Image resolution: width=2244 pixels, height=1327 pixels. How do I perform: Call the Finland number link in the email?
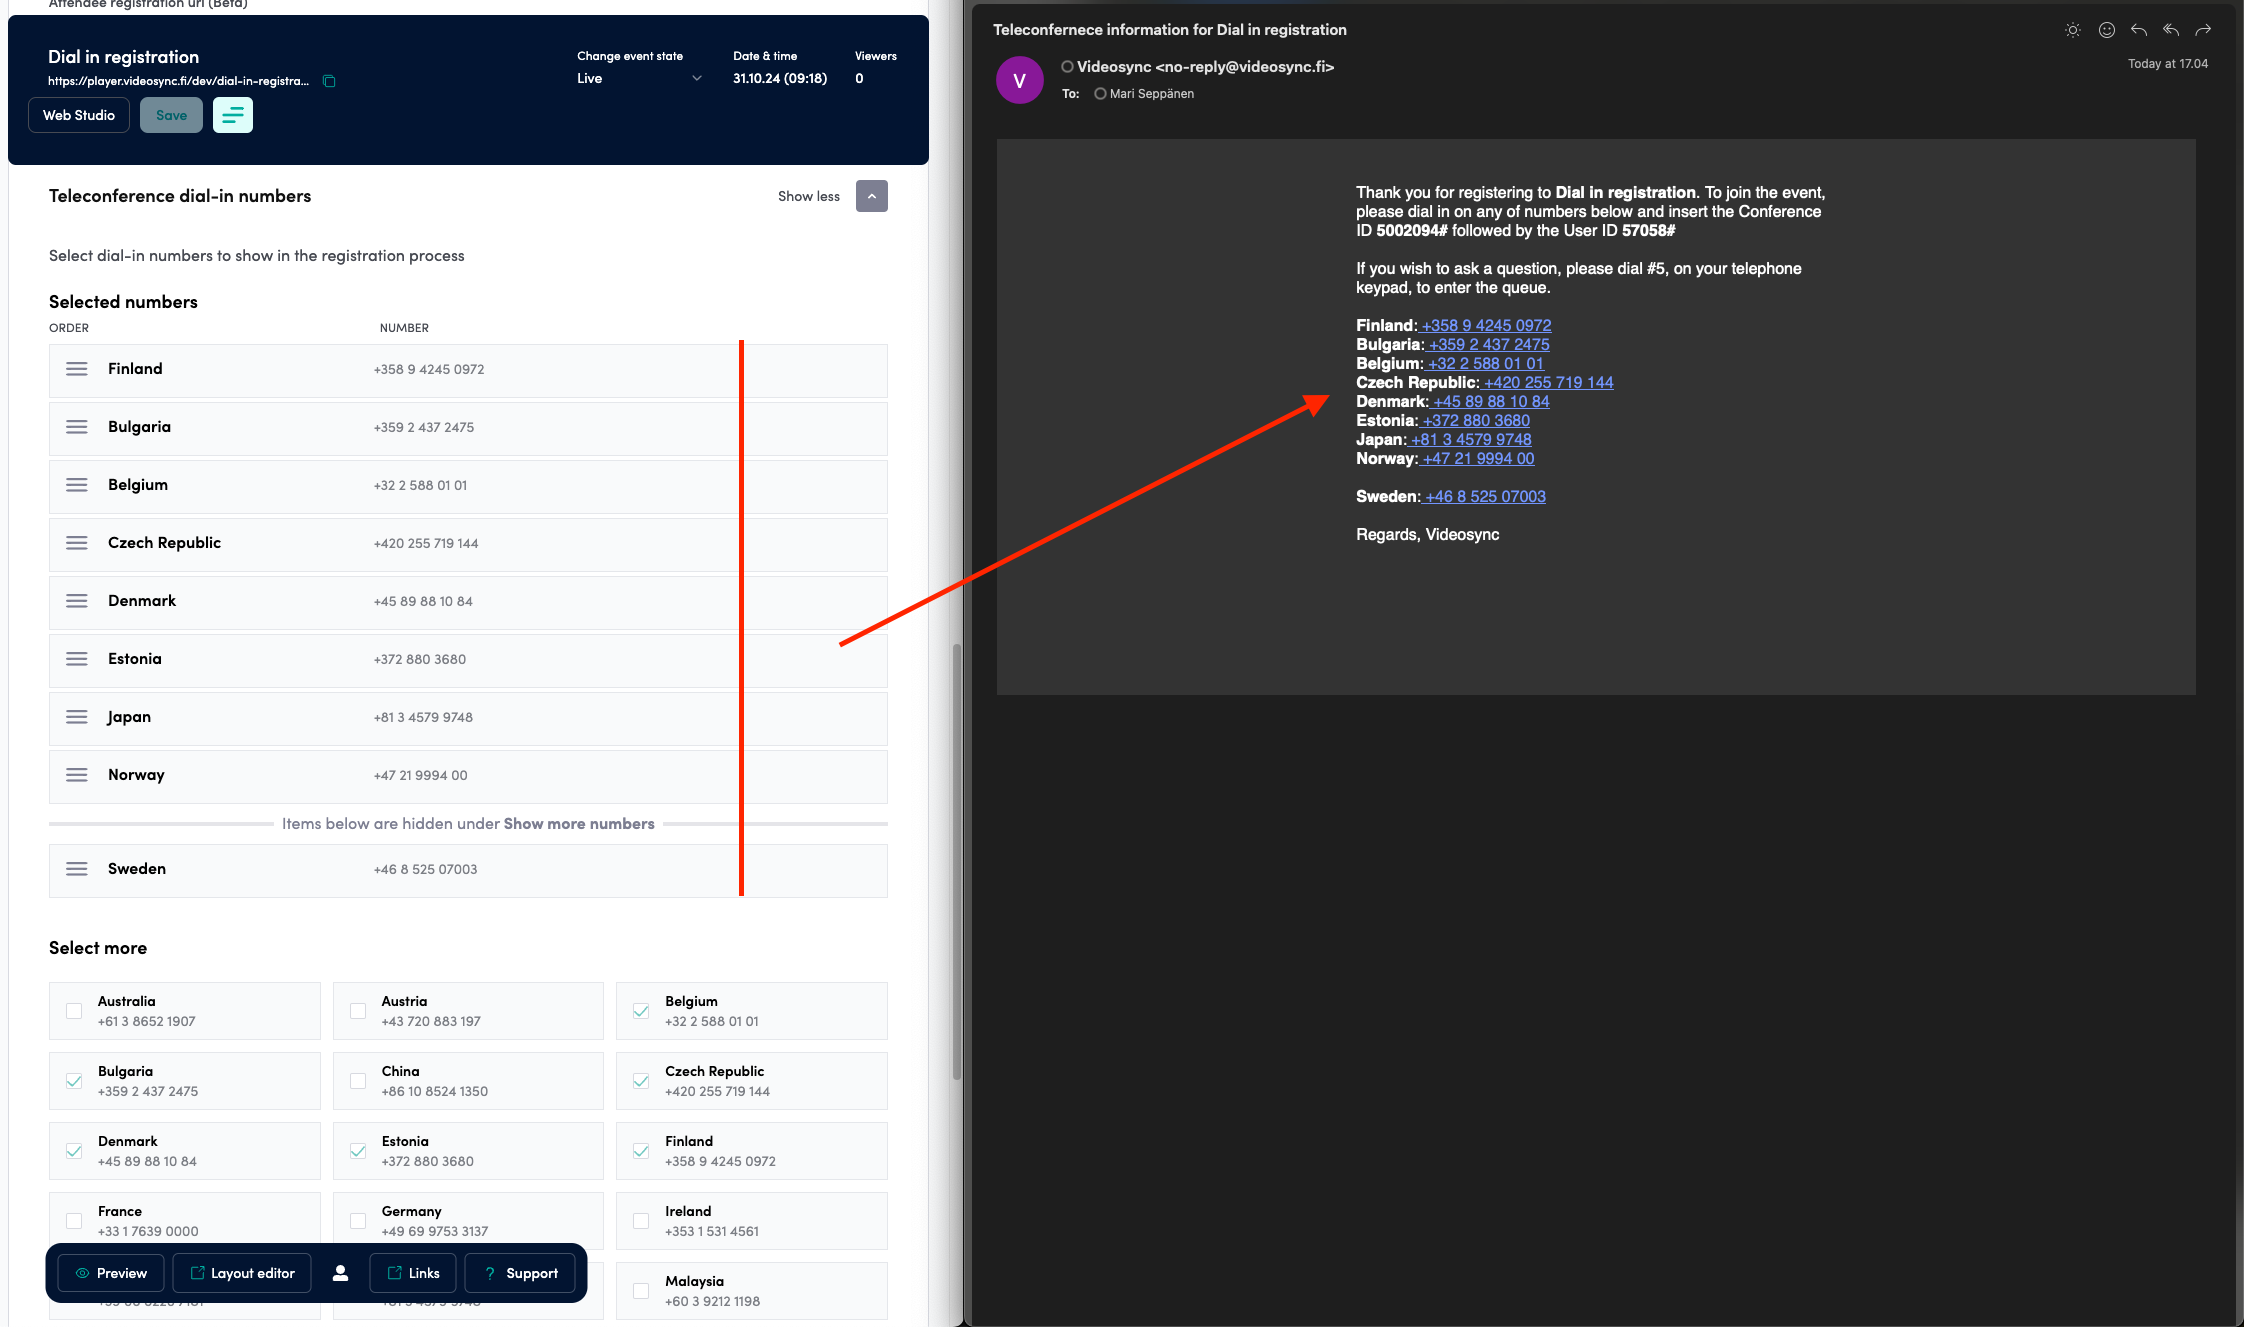pyautogui.click(x=1485, y=325)
